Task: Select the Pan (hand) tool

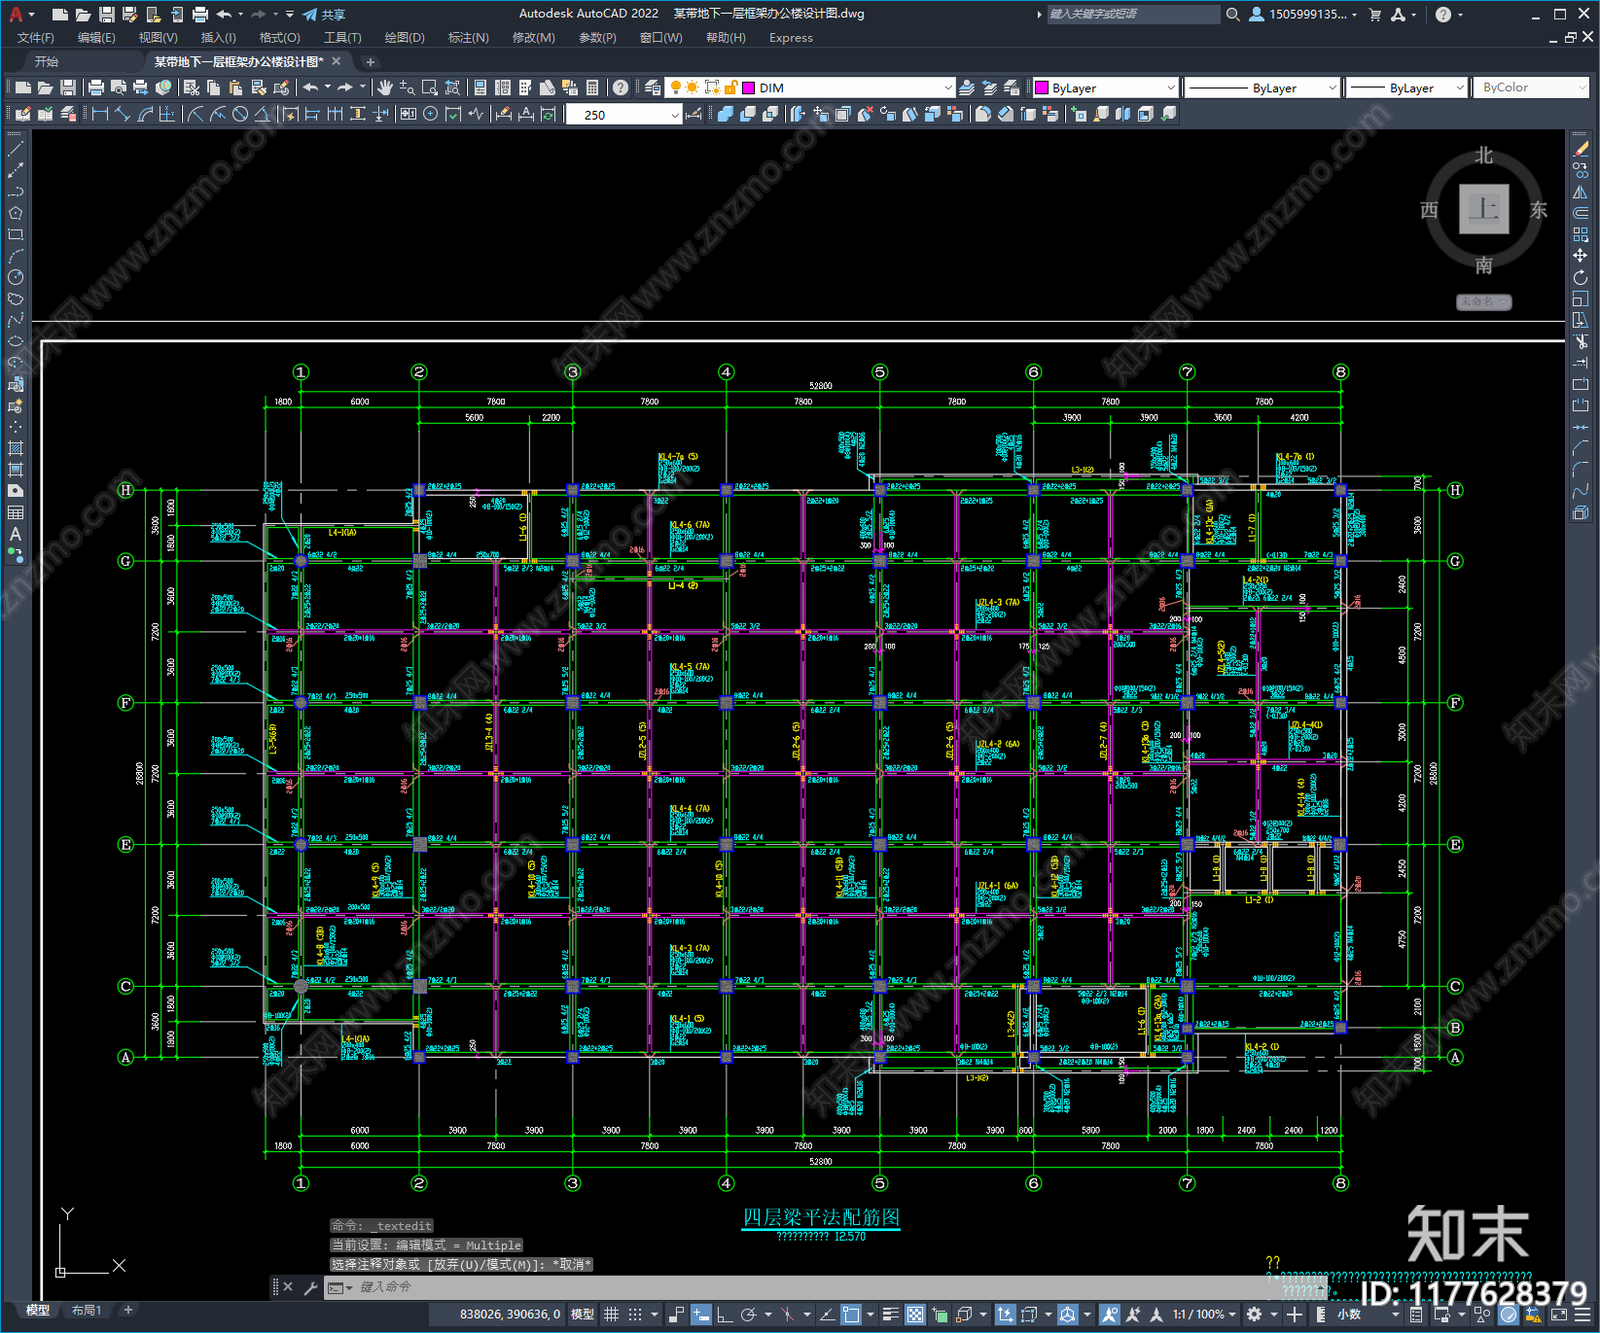Action: click(385, 88)
